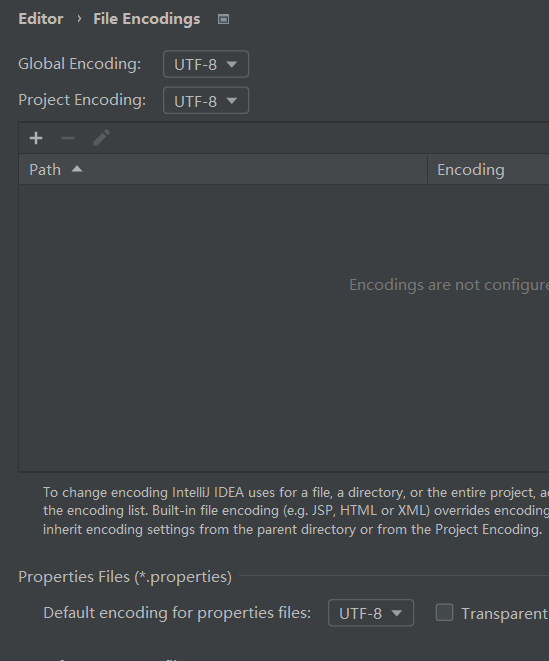Select File Encodings breadcrumb item
This screenshot has width=549, height=661.
[147, 19]
